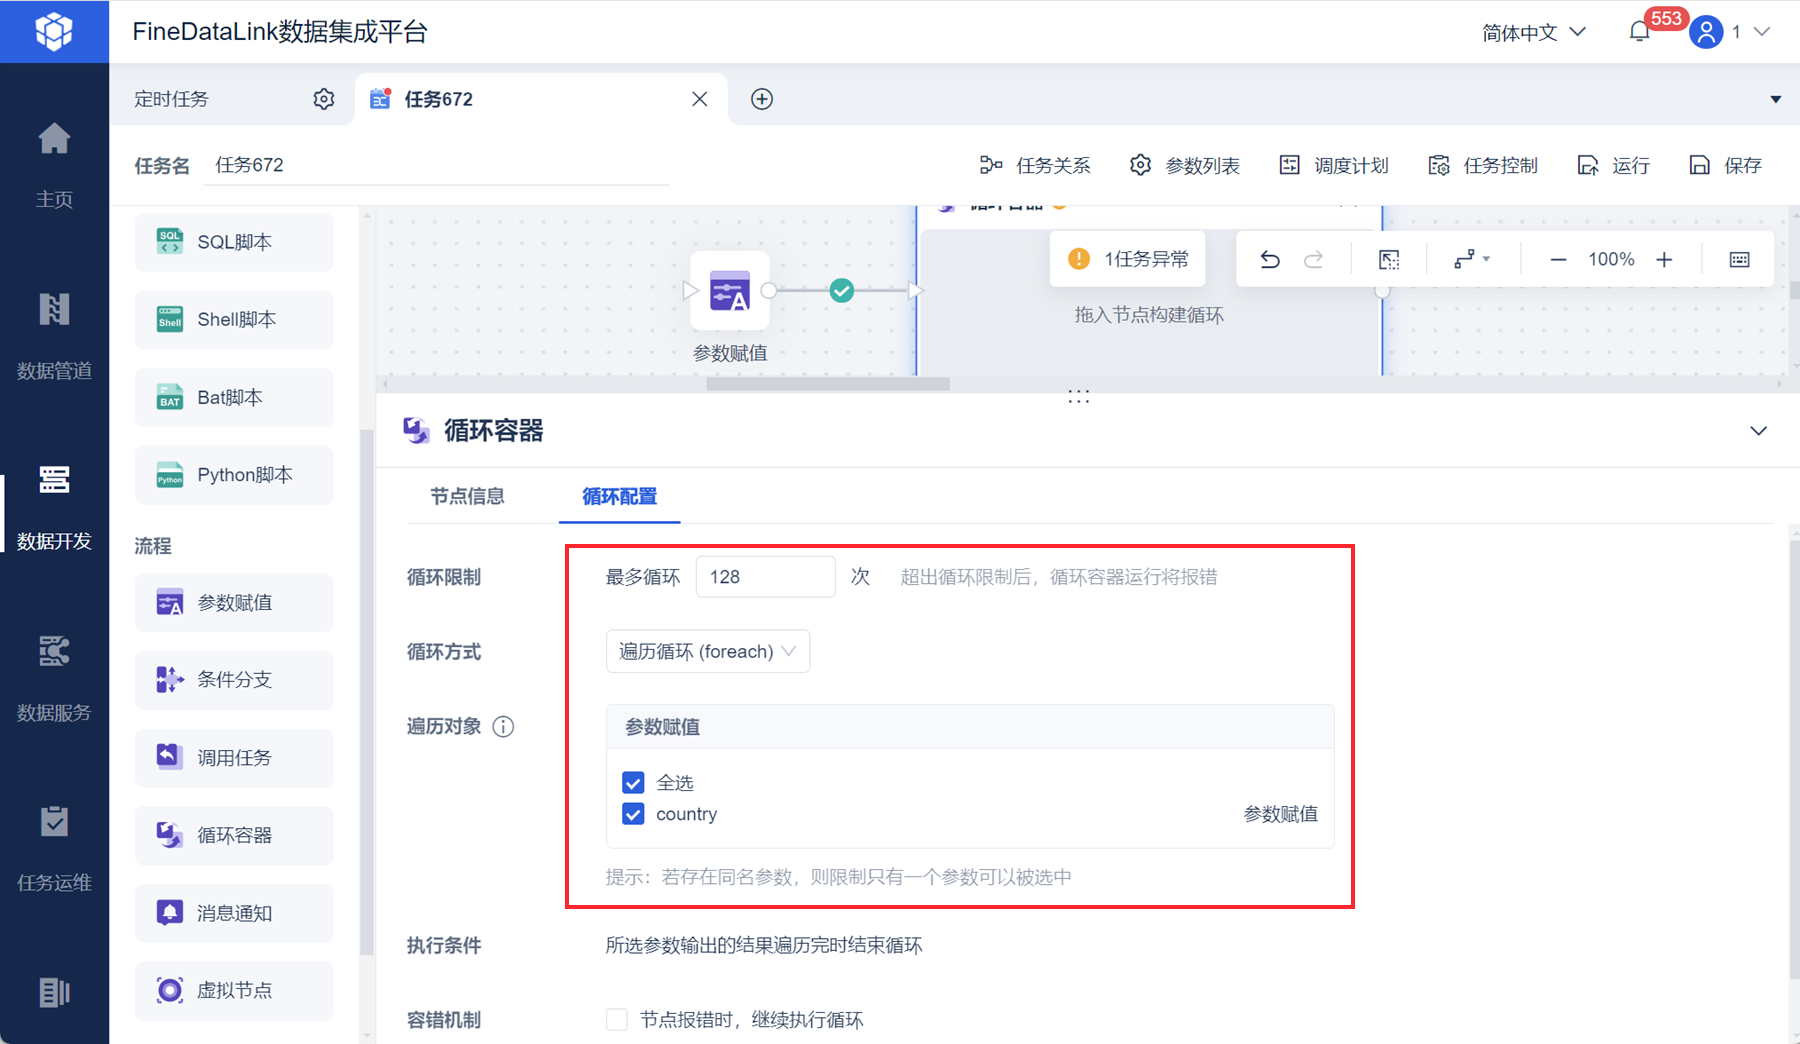Toggle the 全选 checkbox
The height and width of the screenshot is (1044, 1800).
(x=633, y=782)
